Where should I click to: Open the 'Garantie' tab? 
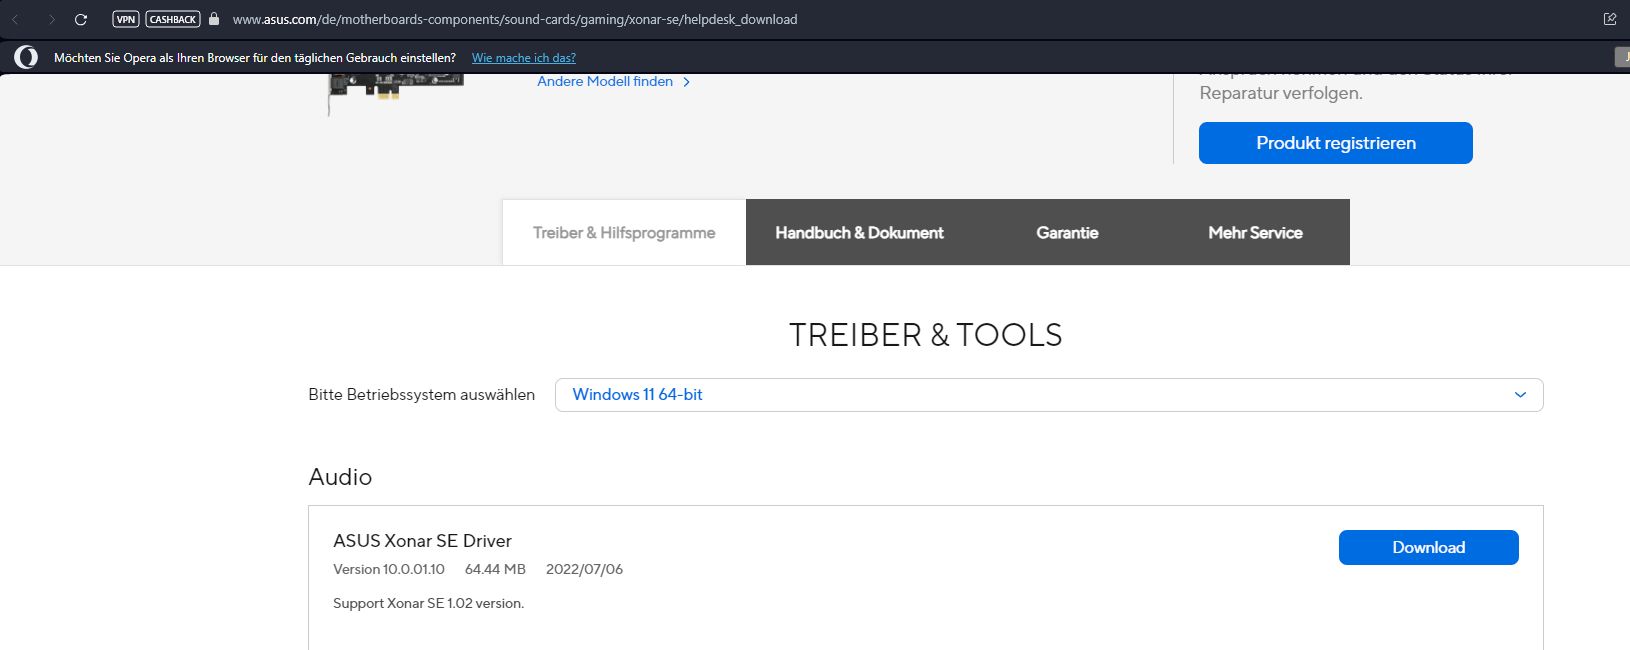pyautogui.click(x=1067, y=232)
